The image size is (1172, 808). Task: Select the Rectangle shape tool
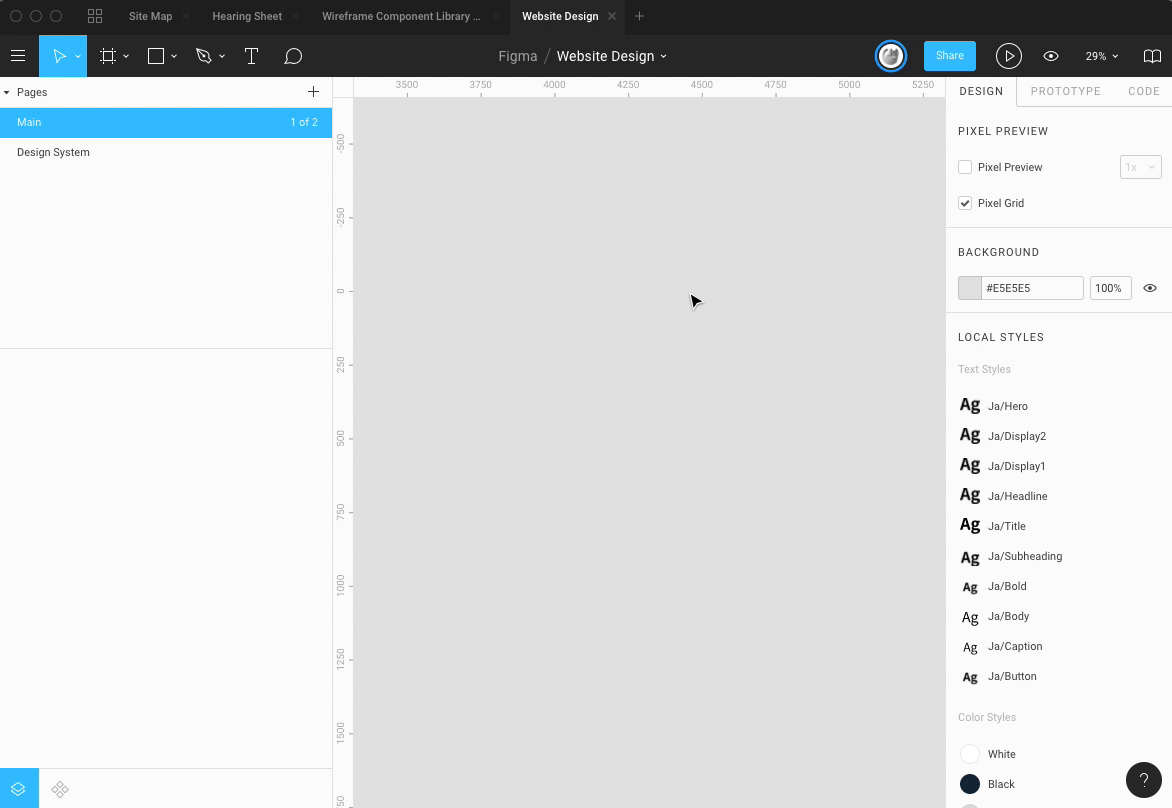[x=155, y=56]
